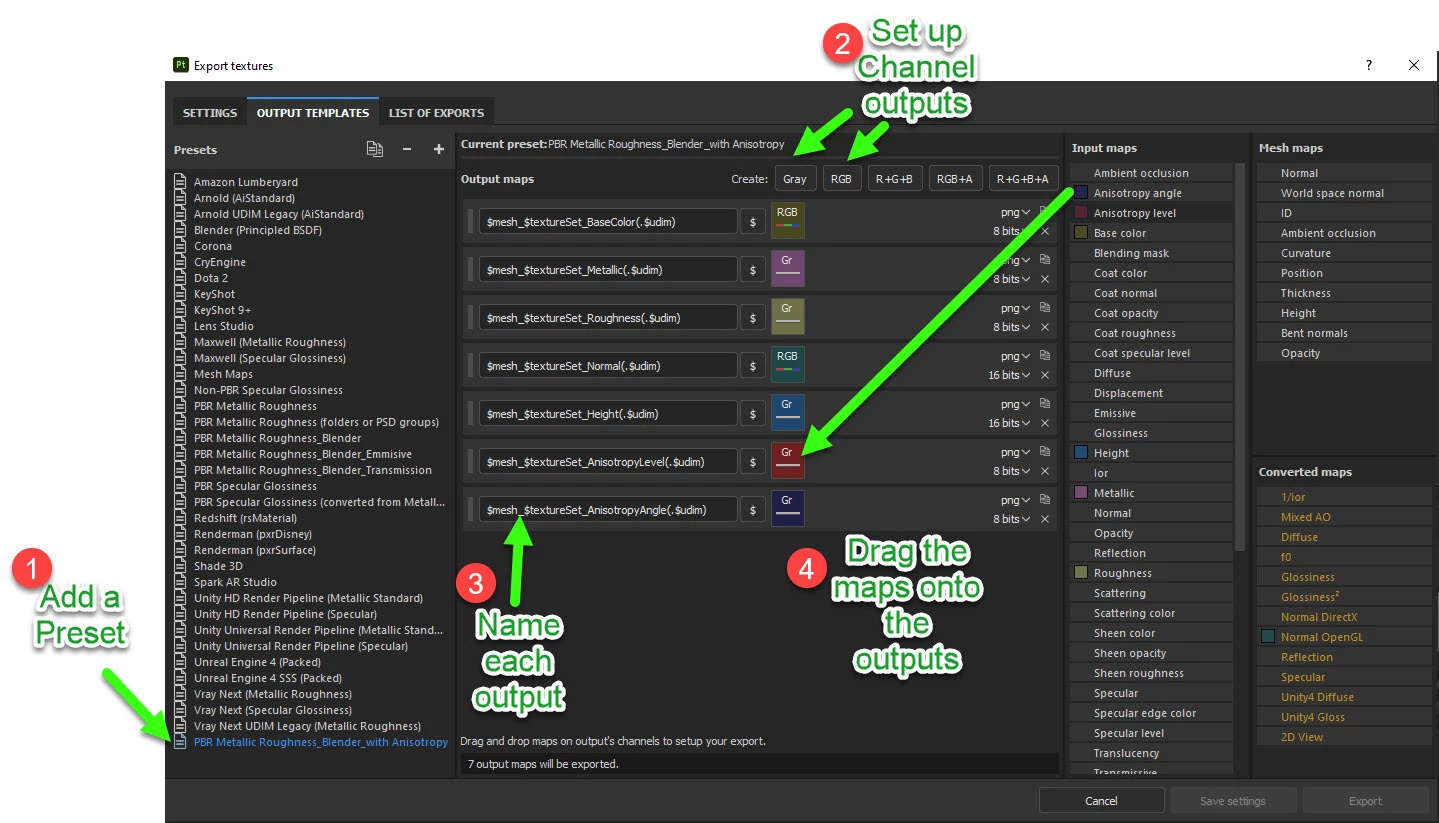
Task: Click the Input maps vertical scrollbar
Action: (x=1240, y=357)
